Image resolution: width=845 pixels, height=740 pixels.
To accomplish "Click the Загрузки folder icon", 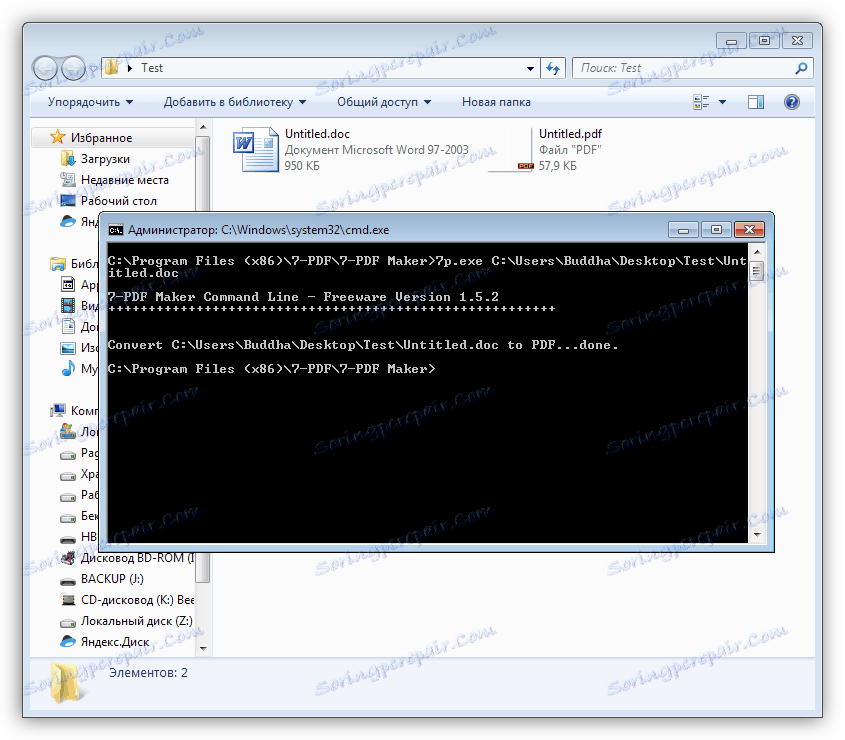I will pyautogui.click(x=68, y=158).
